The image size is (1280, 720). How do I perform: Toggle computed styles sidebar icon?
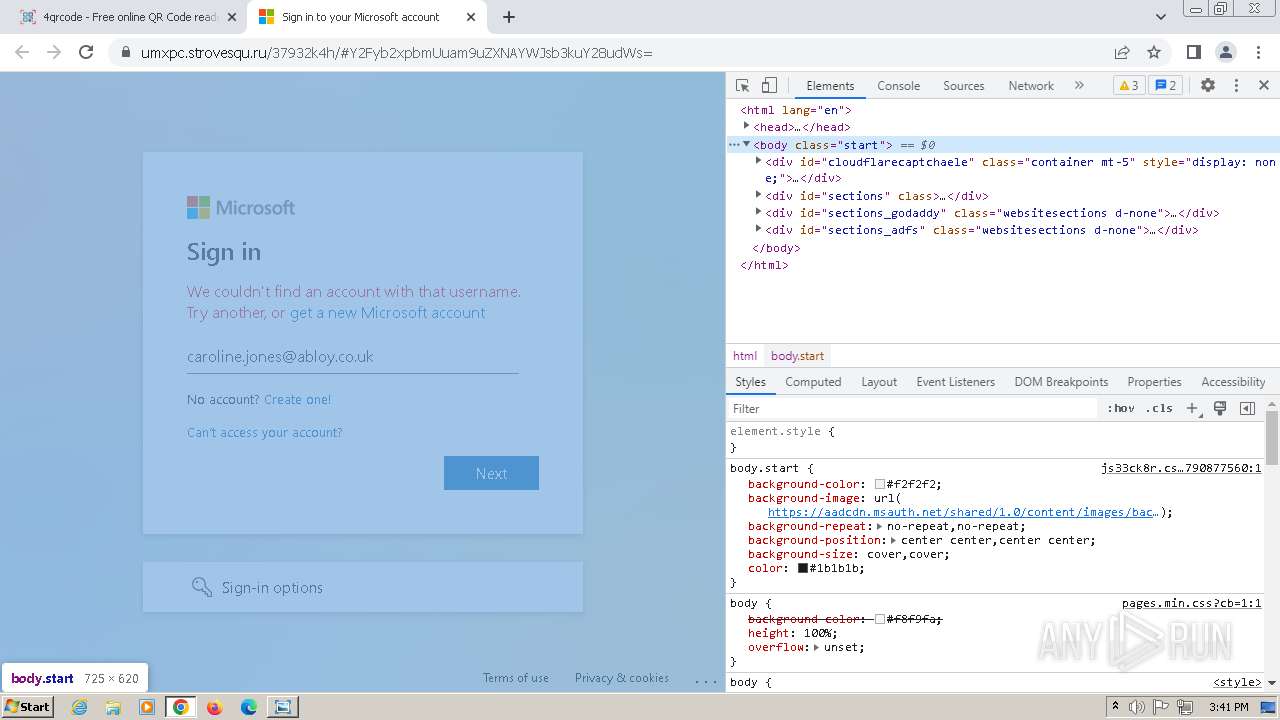point(1247,408)
